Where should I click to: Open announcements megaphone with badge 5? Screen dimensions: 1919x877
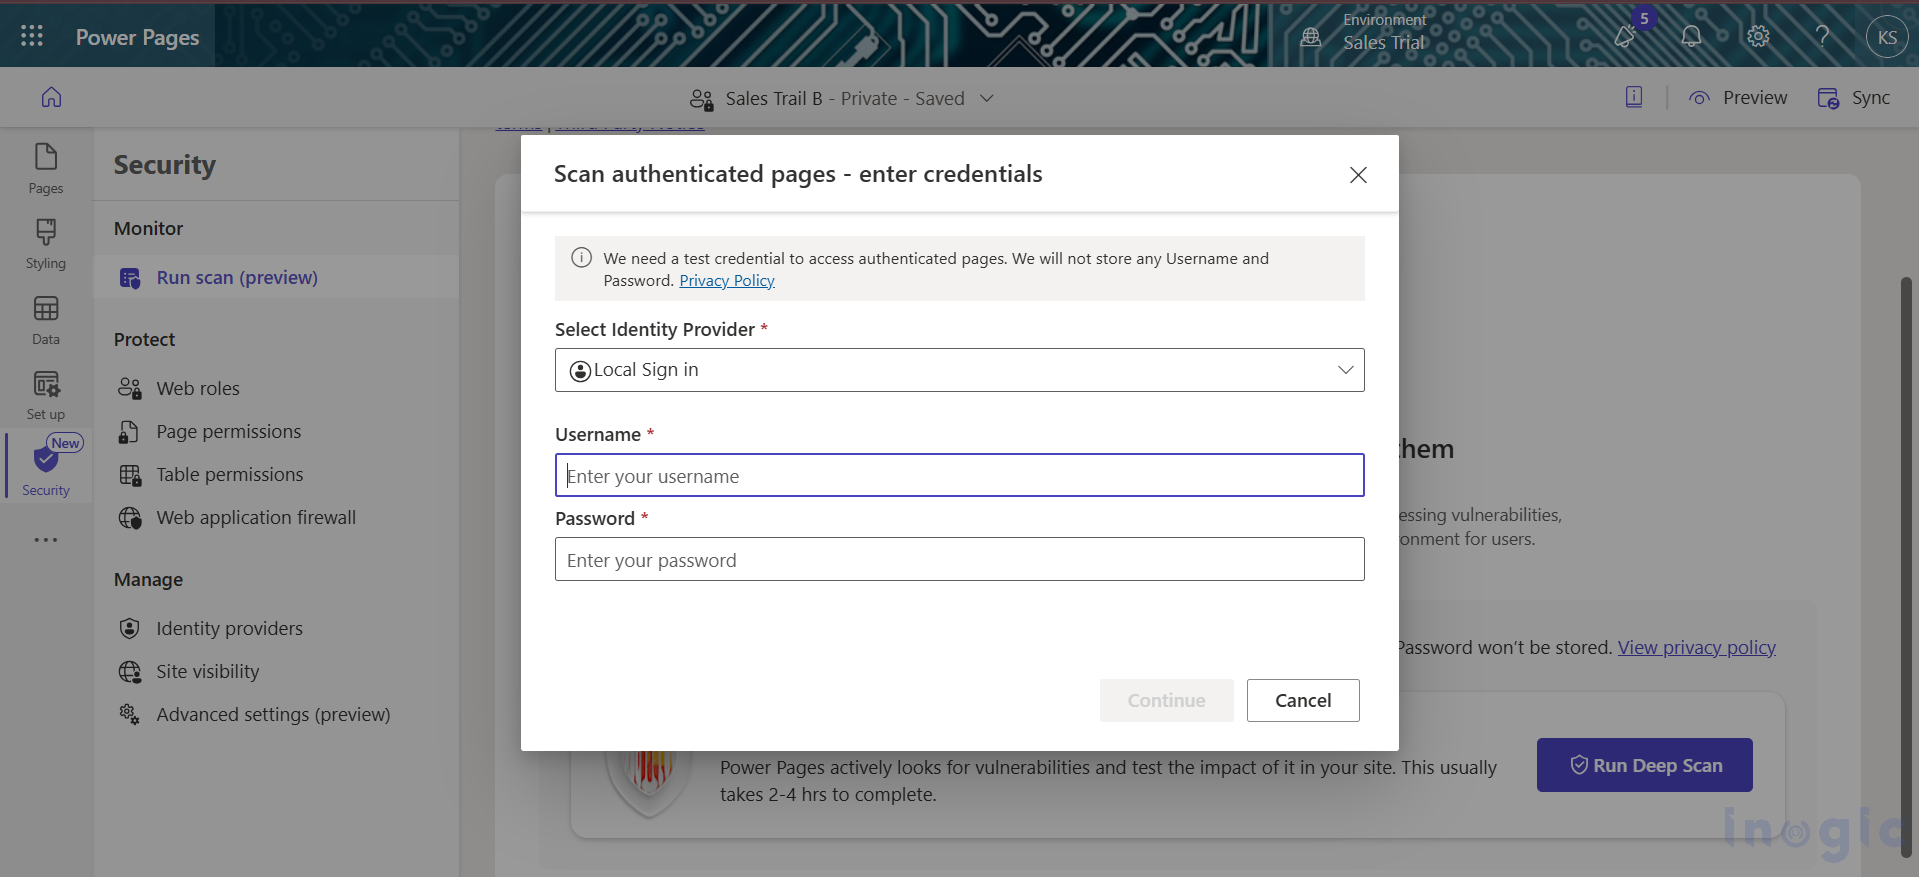1626,35
